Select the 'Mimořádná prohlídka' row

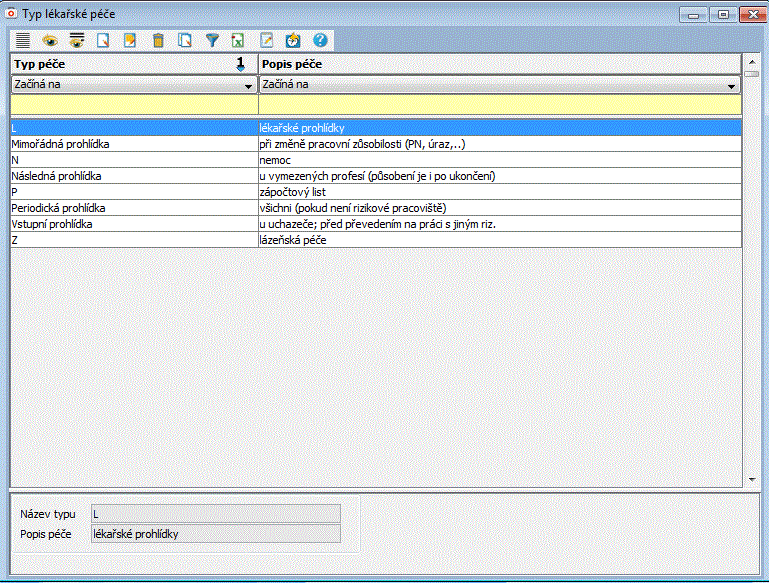[x=133, y=144]
